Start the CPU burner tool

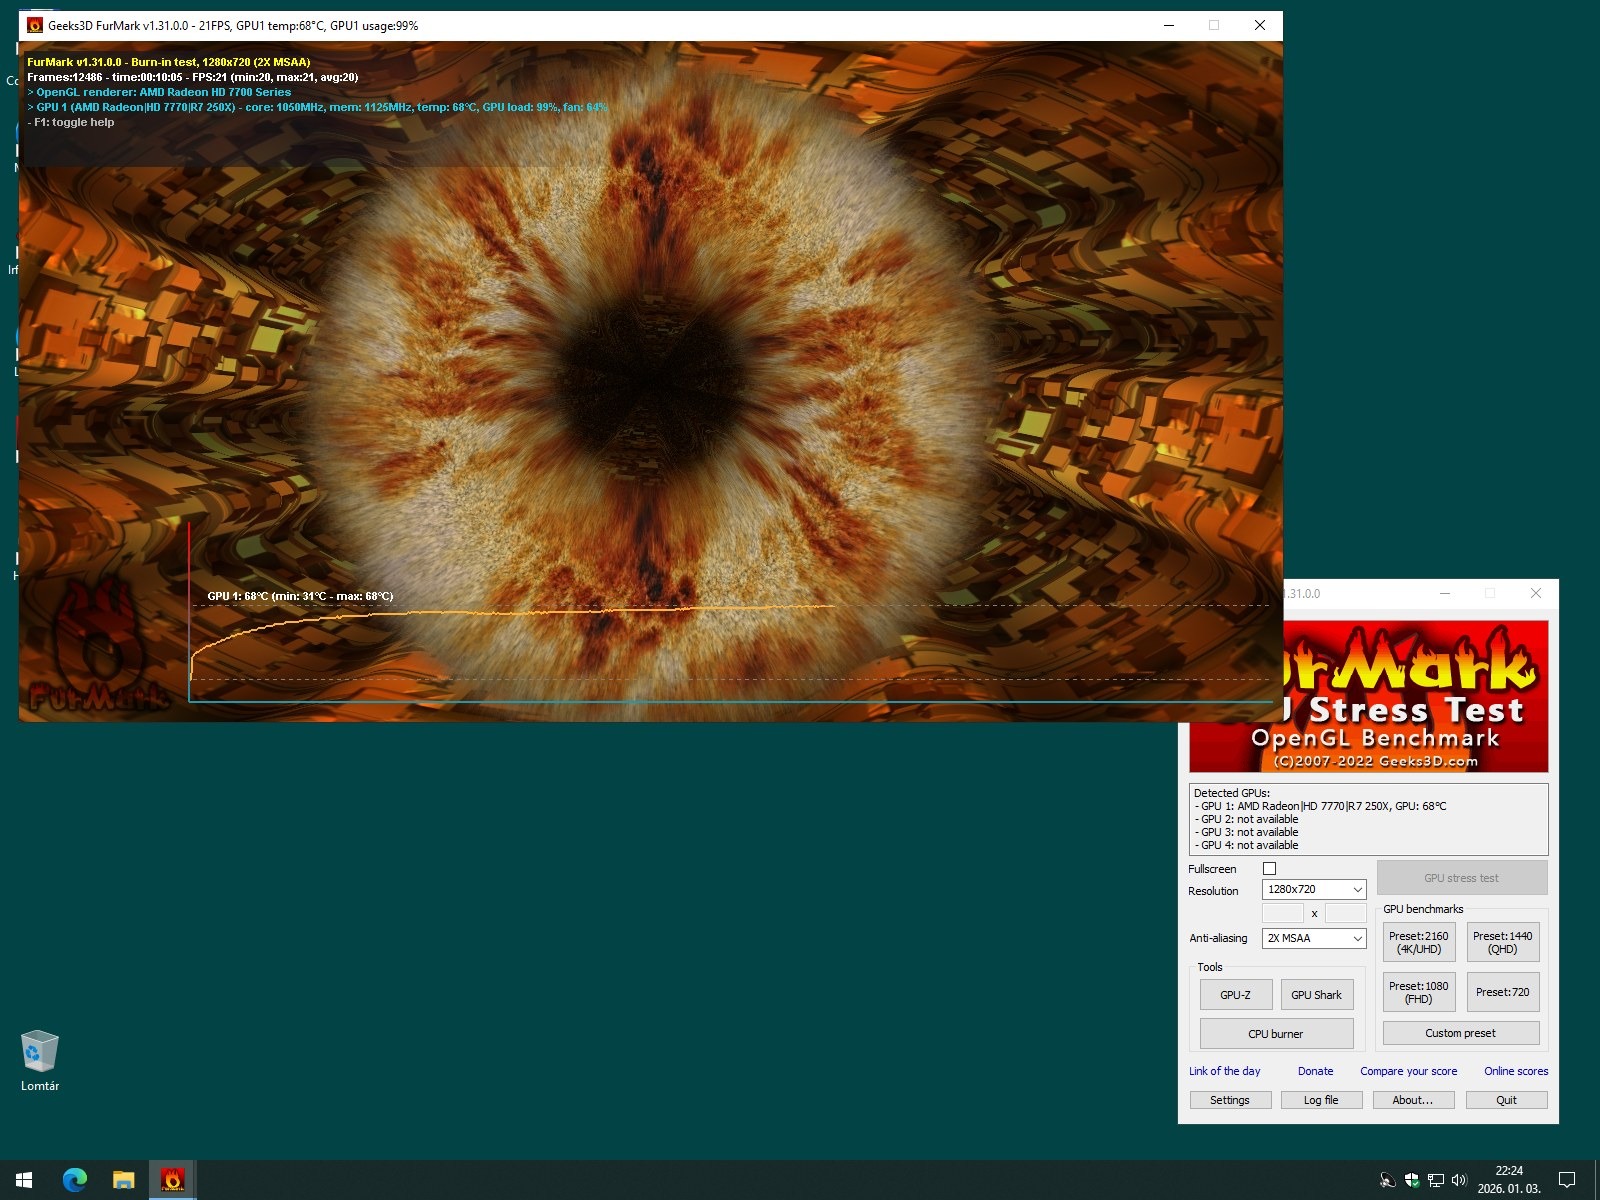[1276, 1034]
